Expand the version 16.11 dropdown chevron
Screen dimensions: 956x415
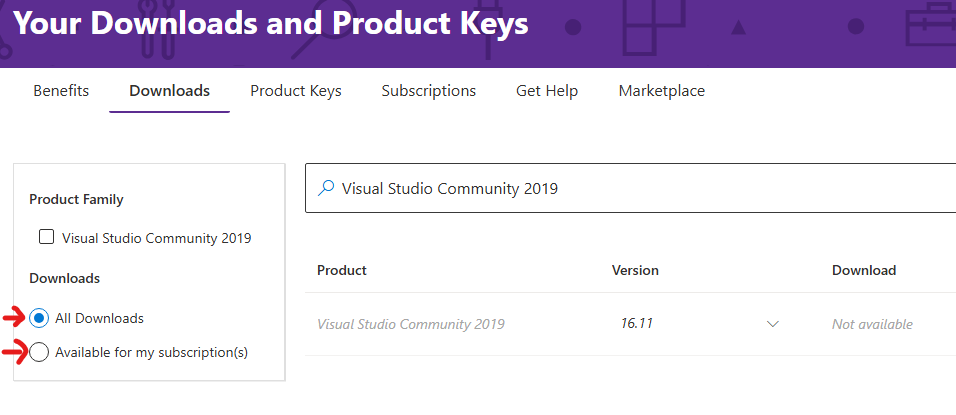[x=772, y=324]
